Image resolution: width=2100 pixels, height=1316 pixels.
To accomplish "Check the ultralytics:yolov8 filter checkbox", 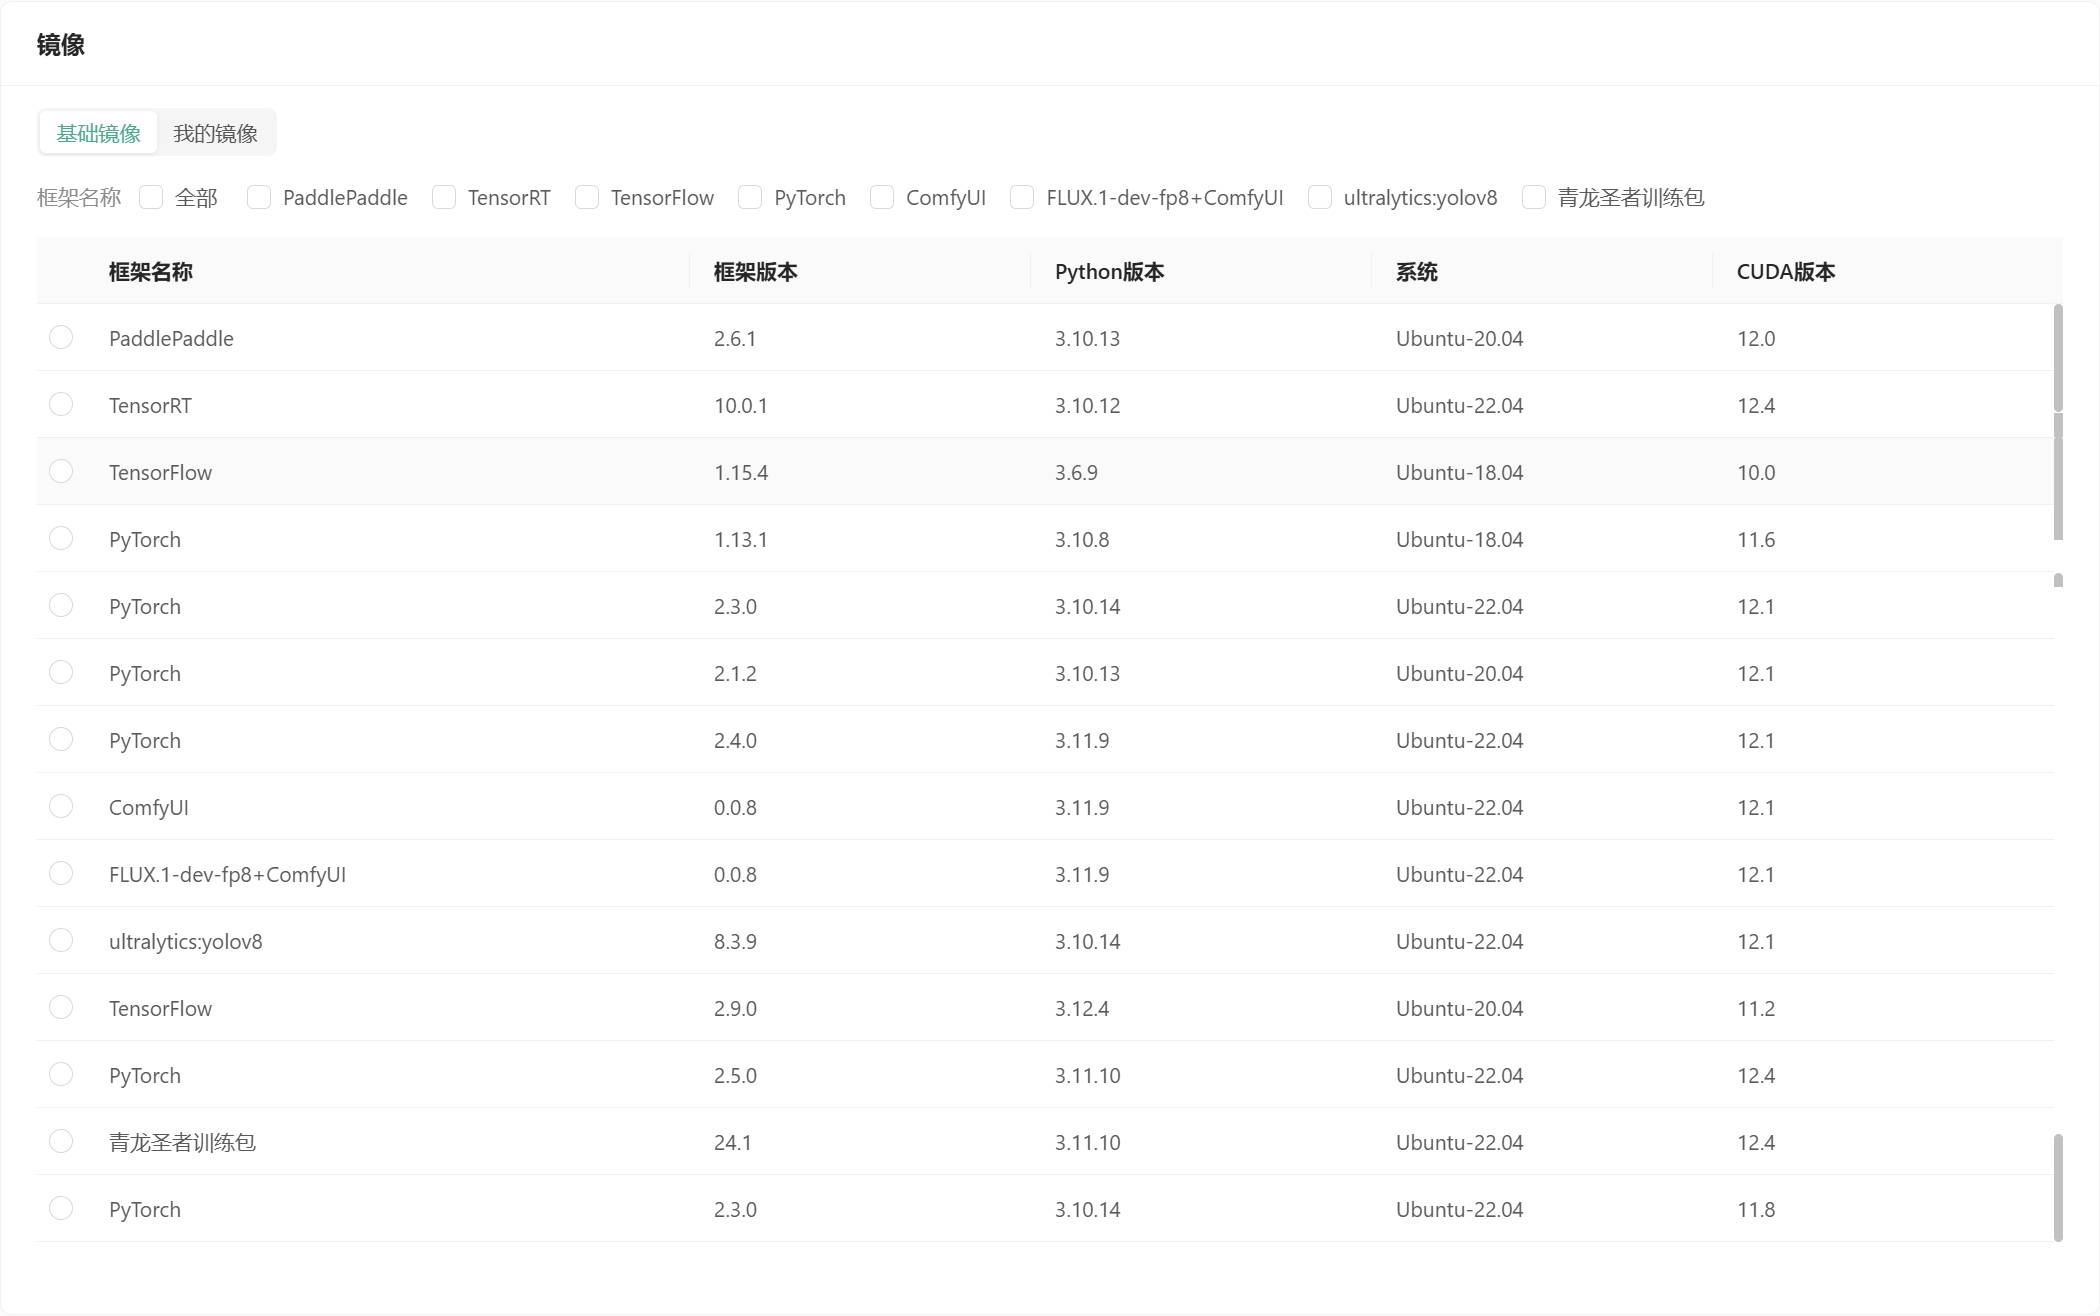I will [1320, 197].
